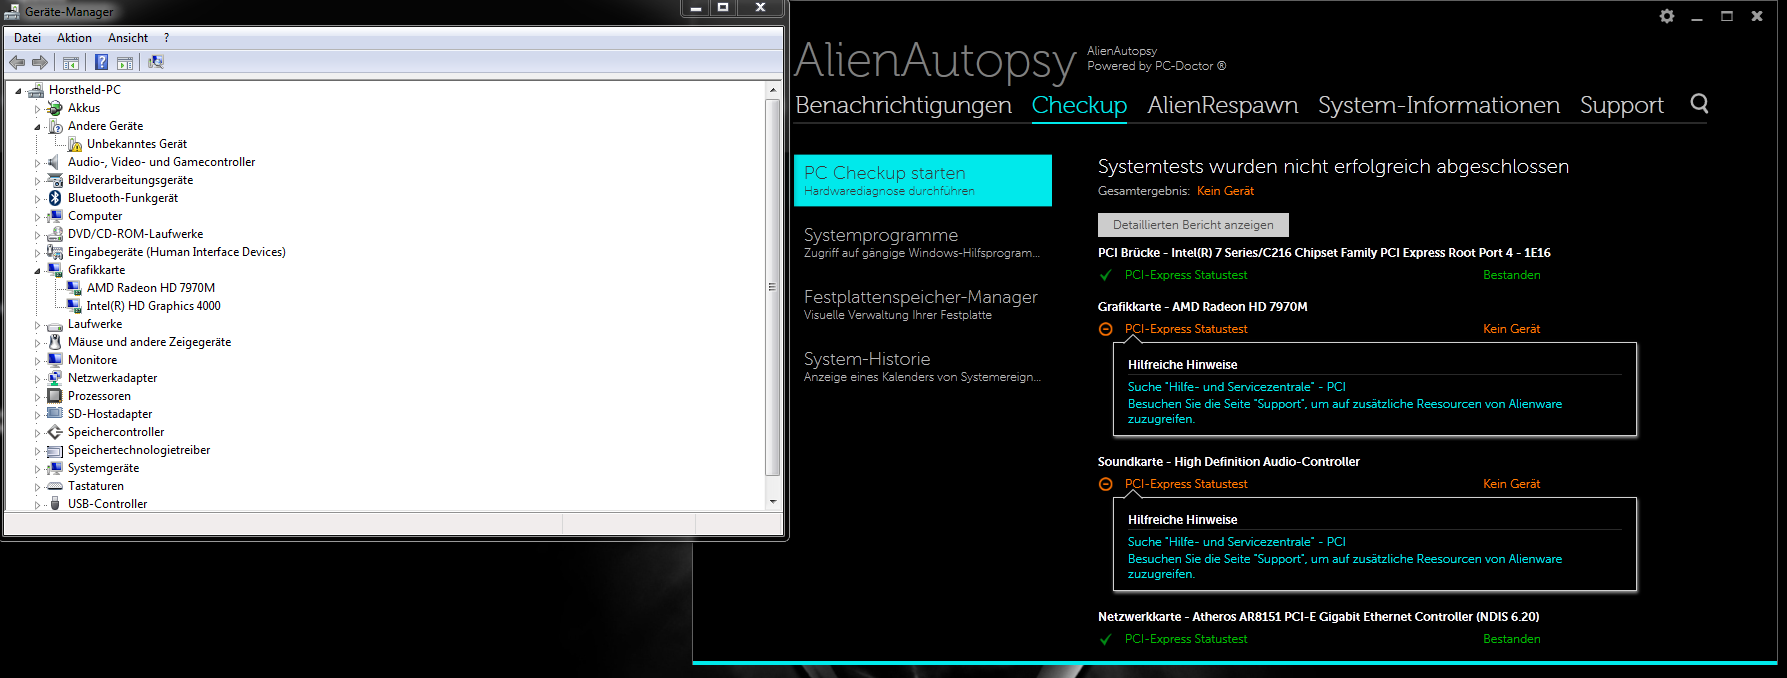1787x678 pixels.
Task: Click the green checkmark for PCI Brücke test
Action: (x=1105, y=275)
